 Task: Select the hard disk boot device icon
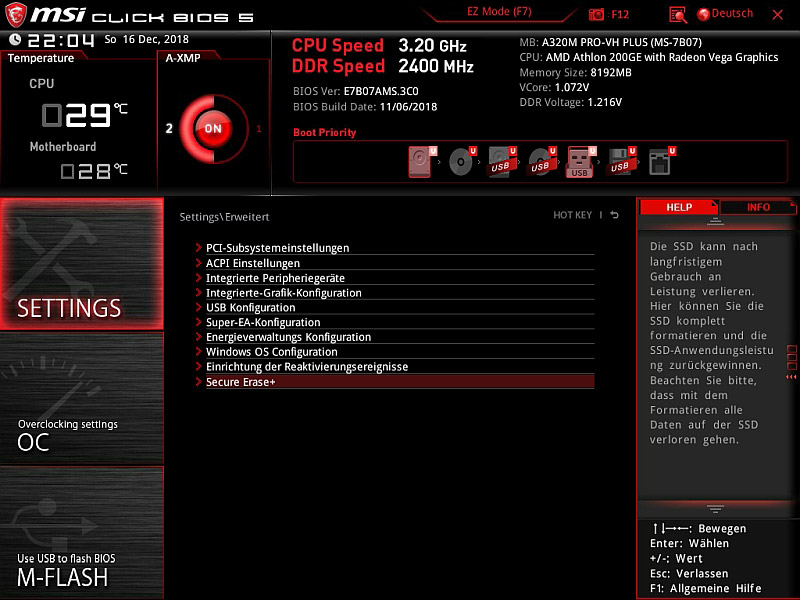[422, 162]
